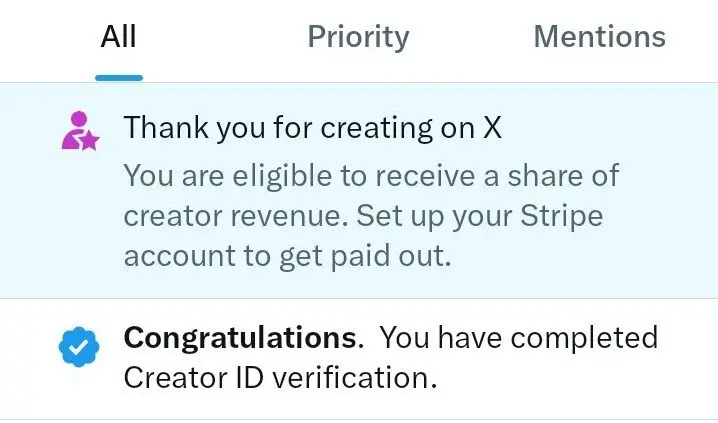Click the purple creator star icon
The height and width of the screenshot is (423, 718).
[81, 131]
